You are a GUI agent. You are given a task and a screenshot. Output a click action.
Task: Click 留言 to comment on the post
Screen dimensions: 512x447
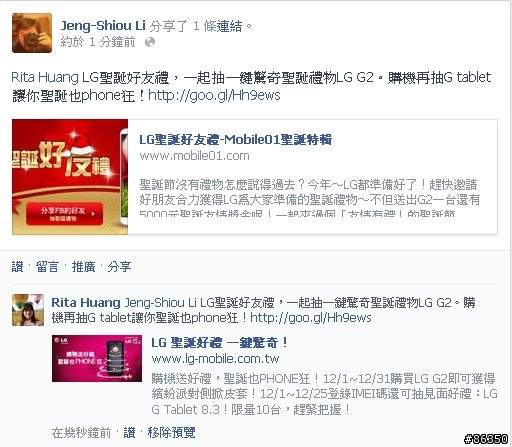point(47,266)
